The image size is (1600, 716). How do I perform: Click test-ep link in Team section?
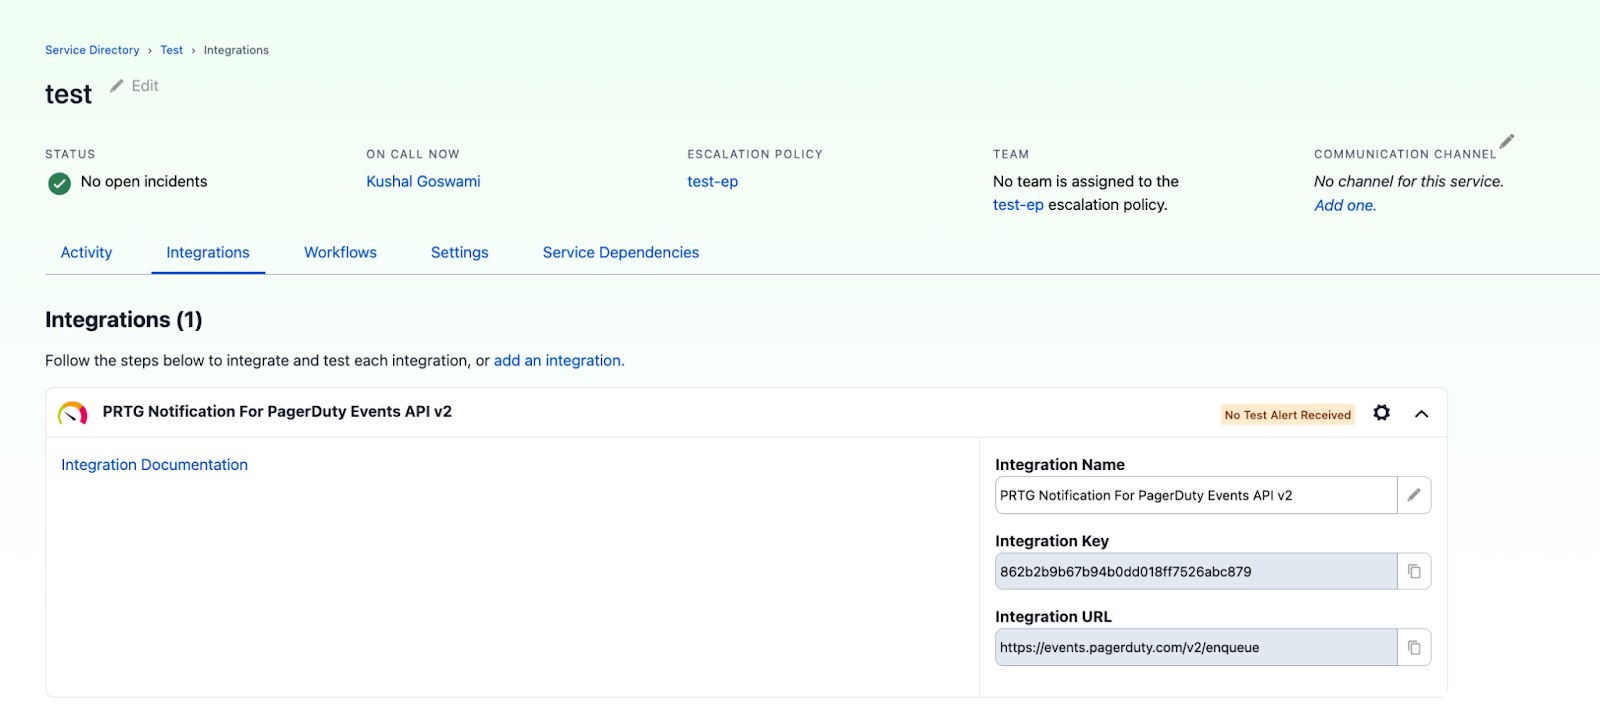tap(1018, 205)
